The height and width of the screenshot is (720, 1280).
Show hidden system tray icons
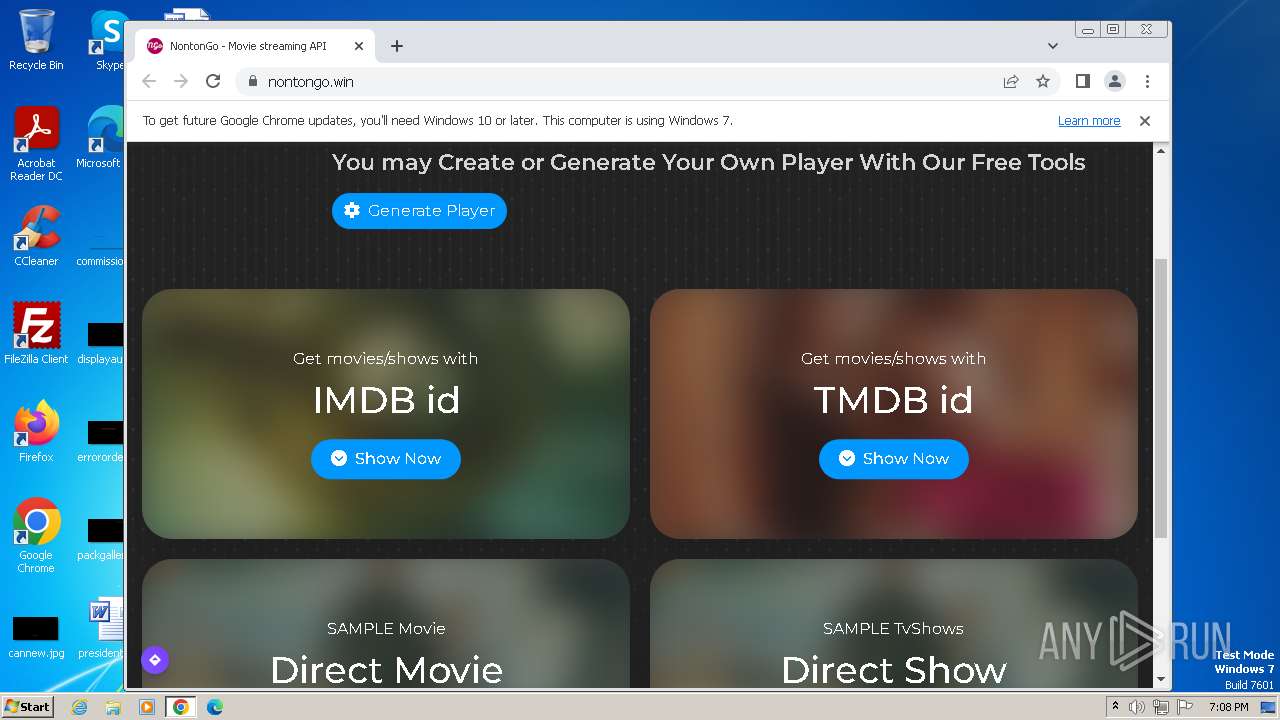click(x=1115, y=707)
